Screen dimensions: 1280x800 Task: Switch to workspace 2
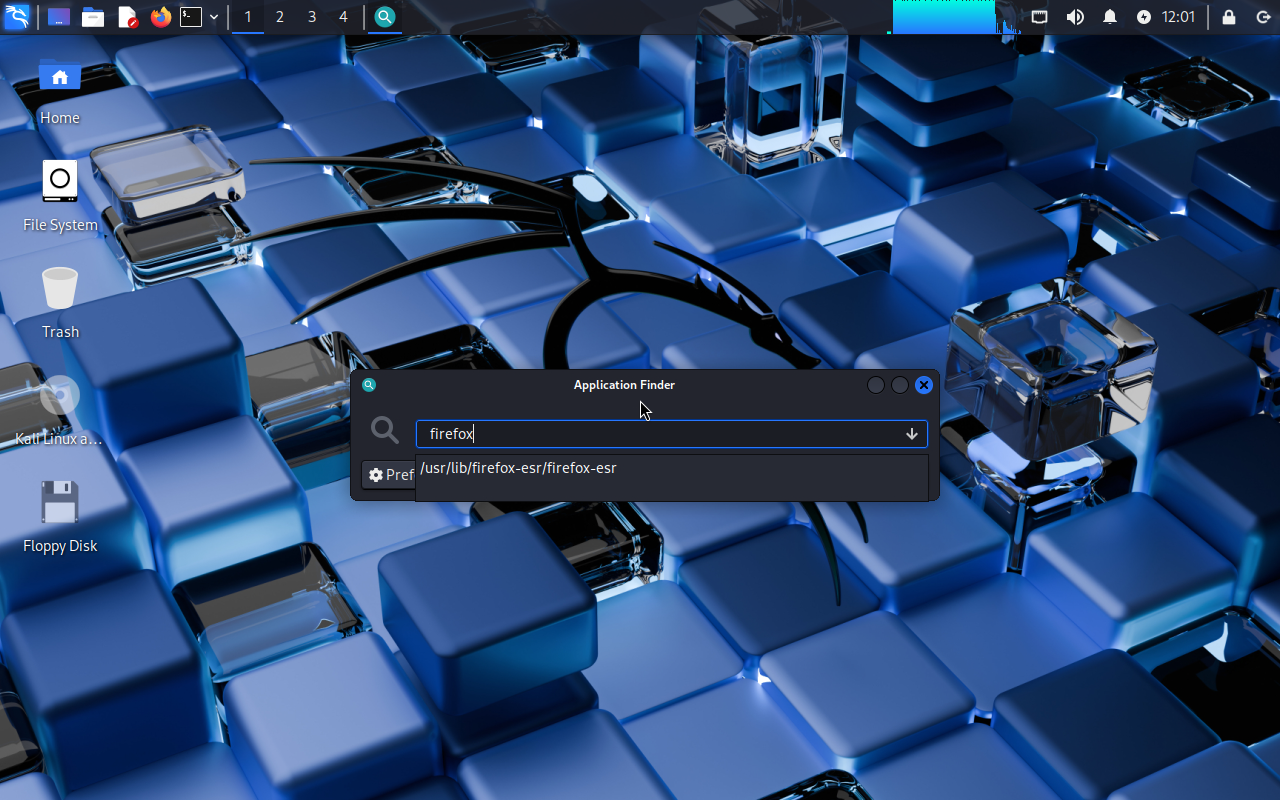coord(279,17)
